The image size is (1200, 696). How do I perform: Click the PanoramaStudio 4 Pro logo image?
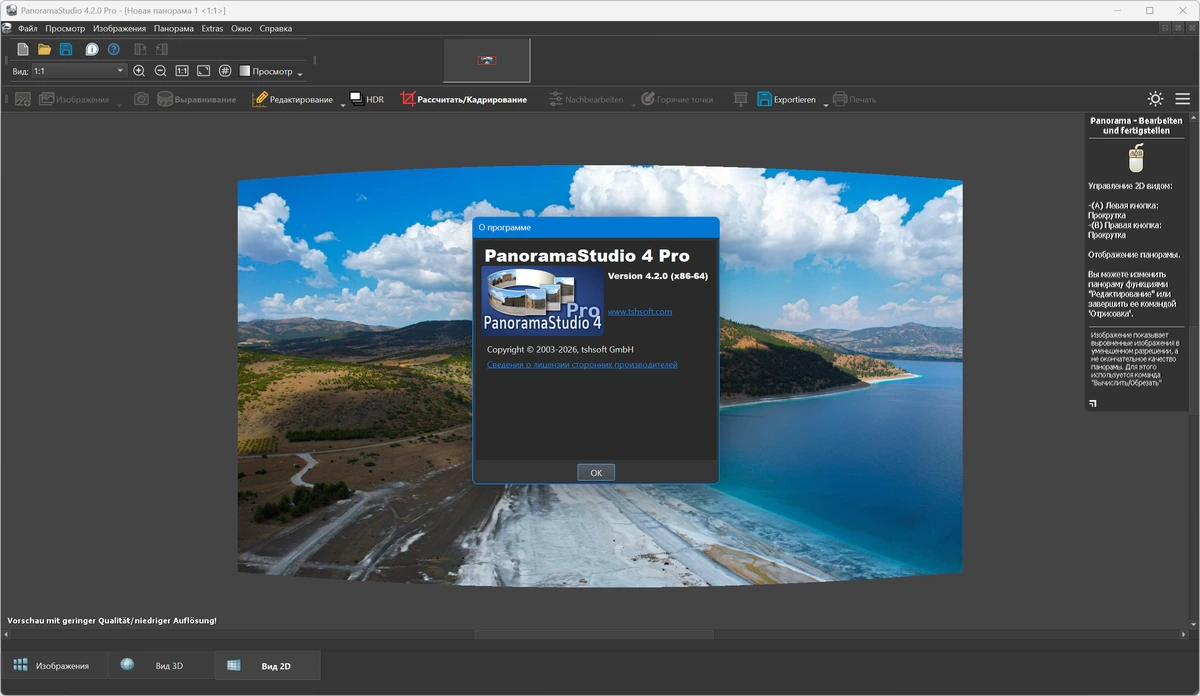pos(542,299)
